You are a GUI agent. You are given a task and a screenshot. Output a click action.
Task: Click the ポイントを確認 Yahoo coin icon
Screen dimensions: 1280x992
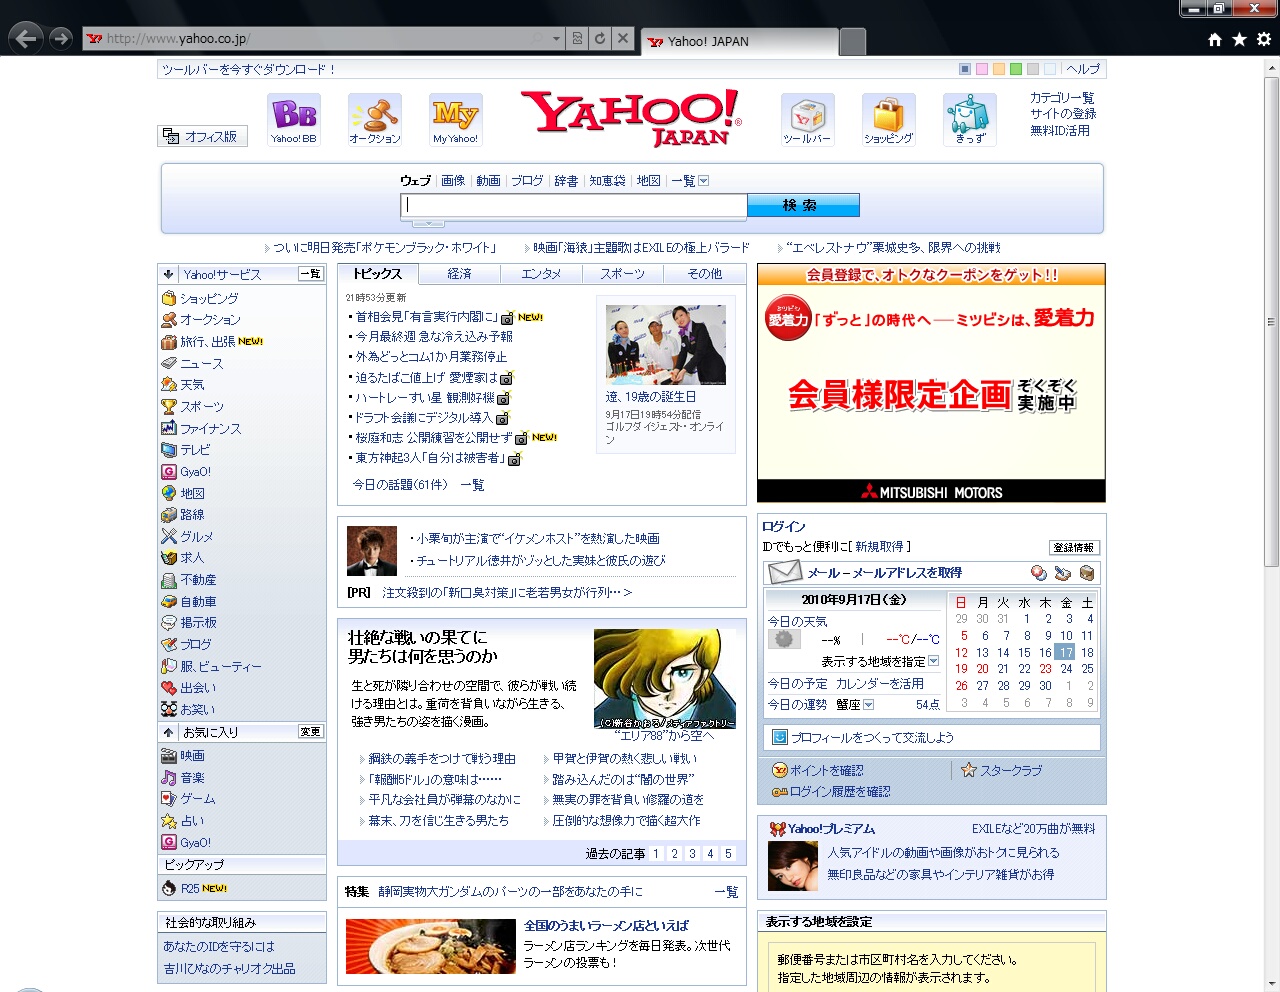coord(780,770)
